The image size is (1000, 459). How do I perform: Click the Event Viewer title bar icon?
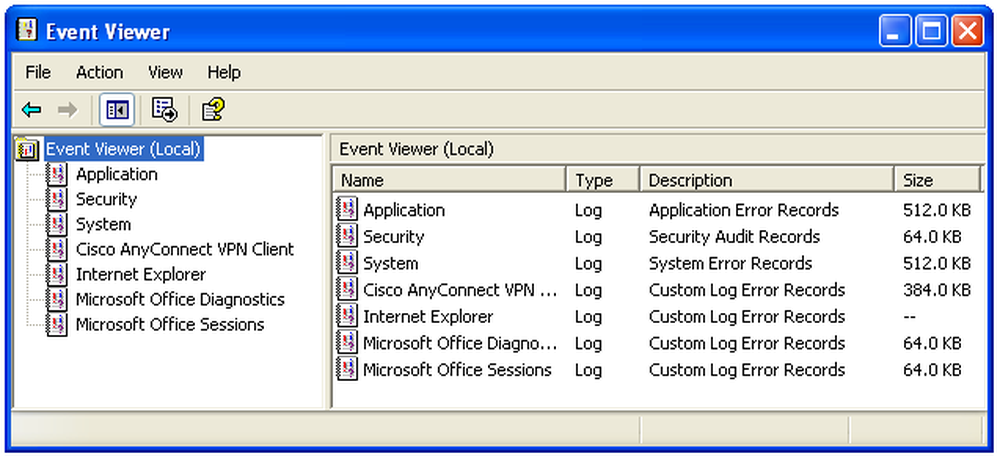point(27,30)
